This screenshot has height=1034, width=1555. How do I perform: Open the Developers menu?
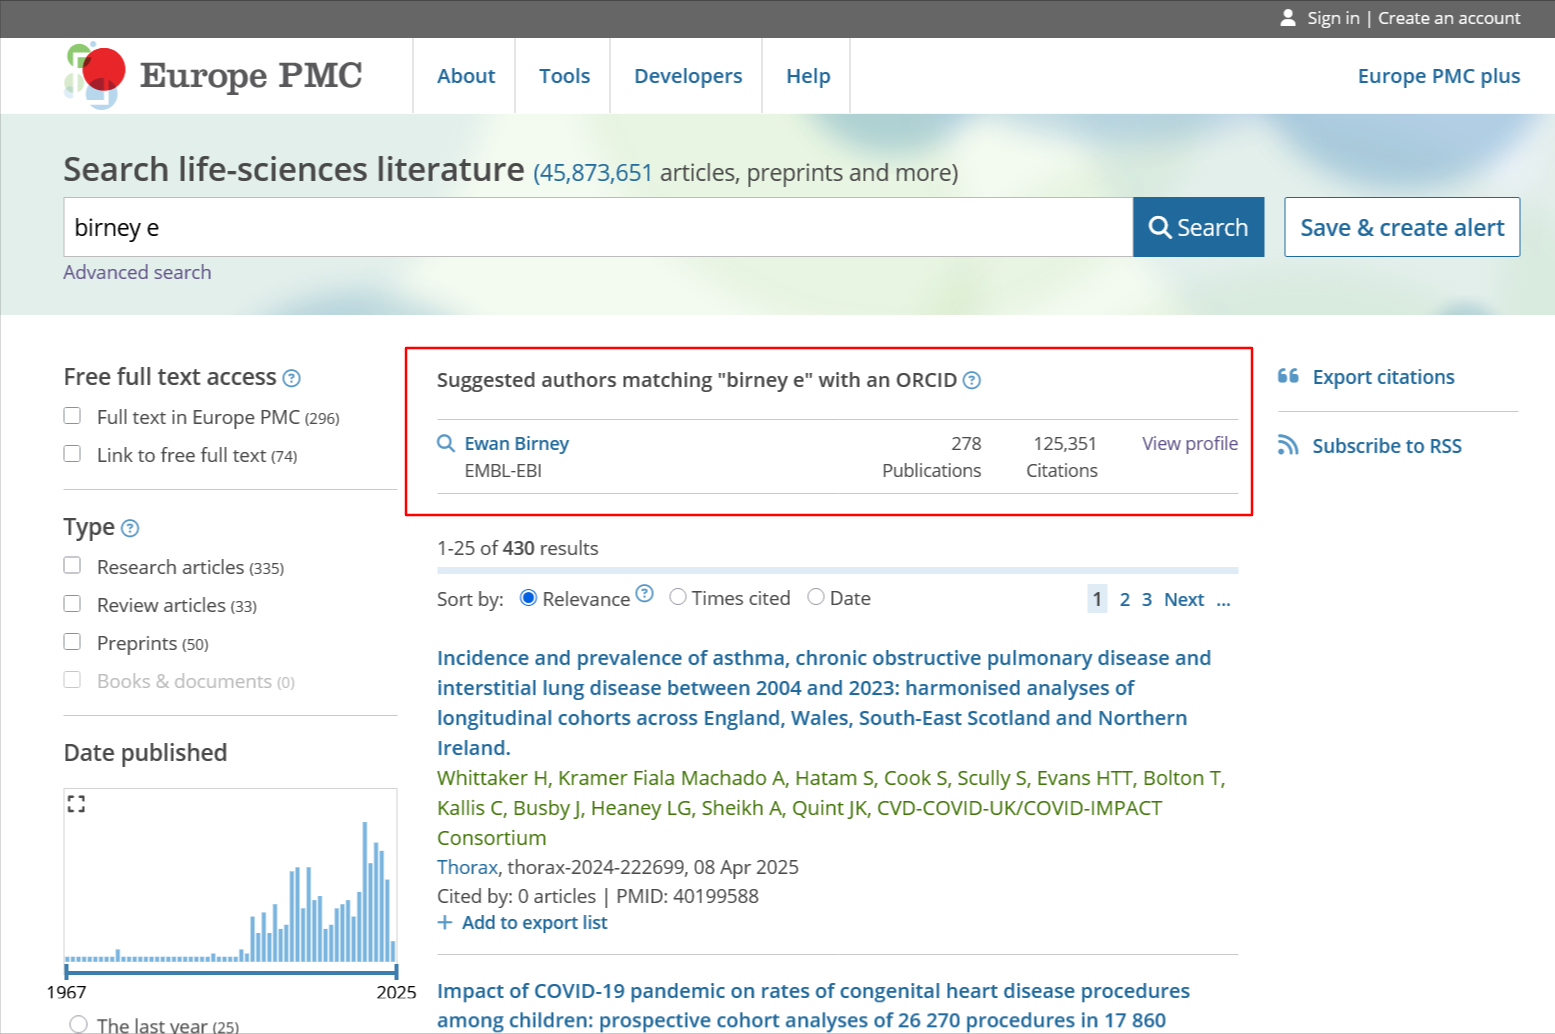point(688,76)
